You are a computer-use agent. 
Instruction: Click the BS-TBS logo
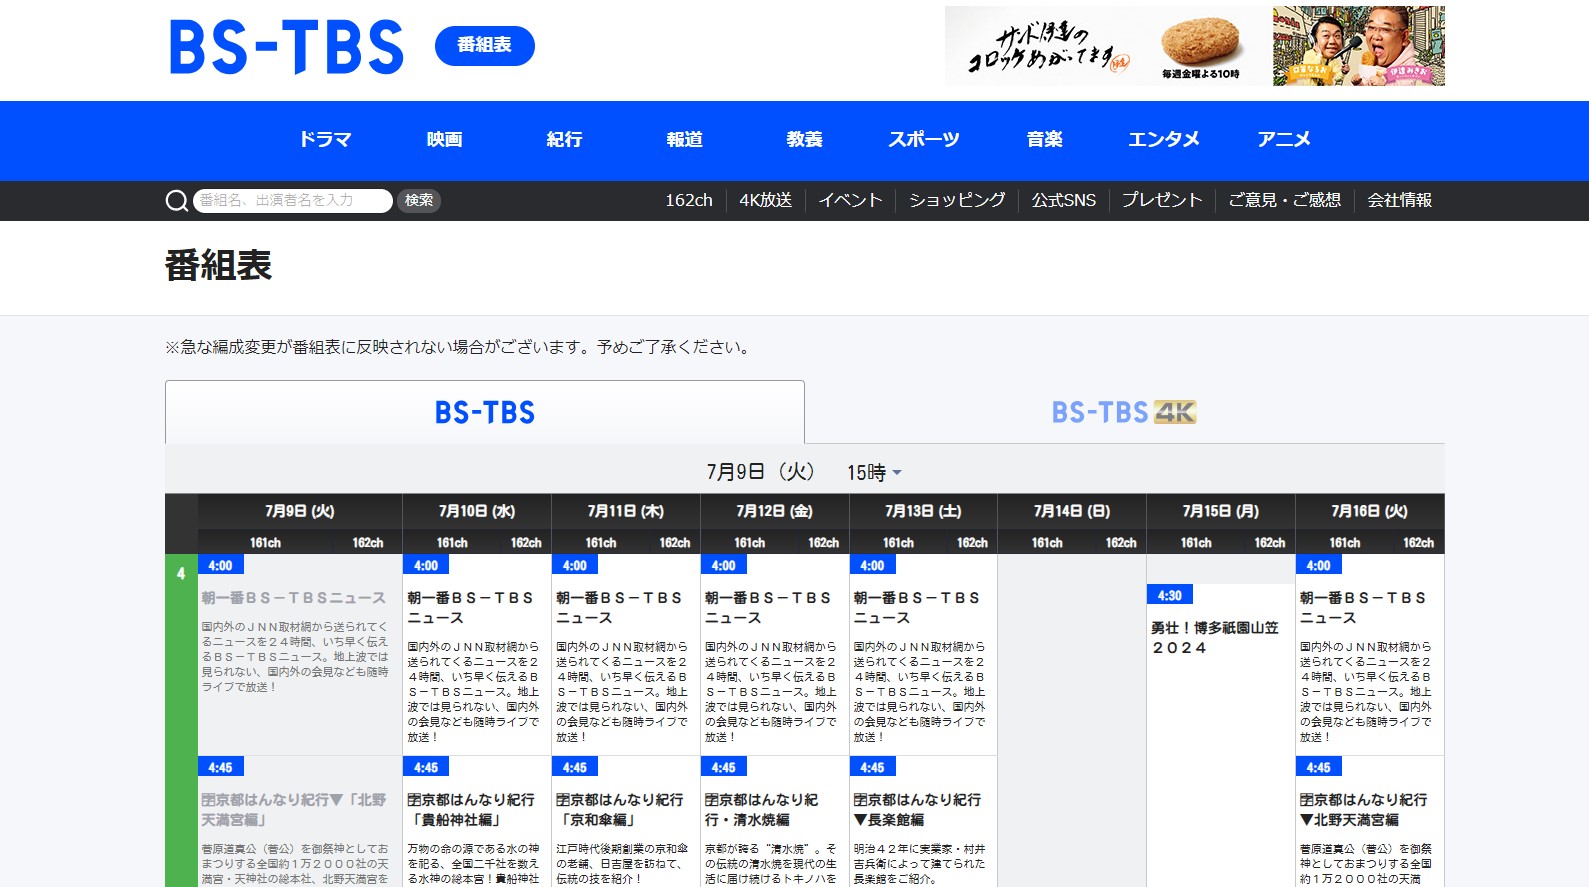click(287, 47)
